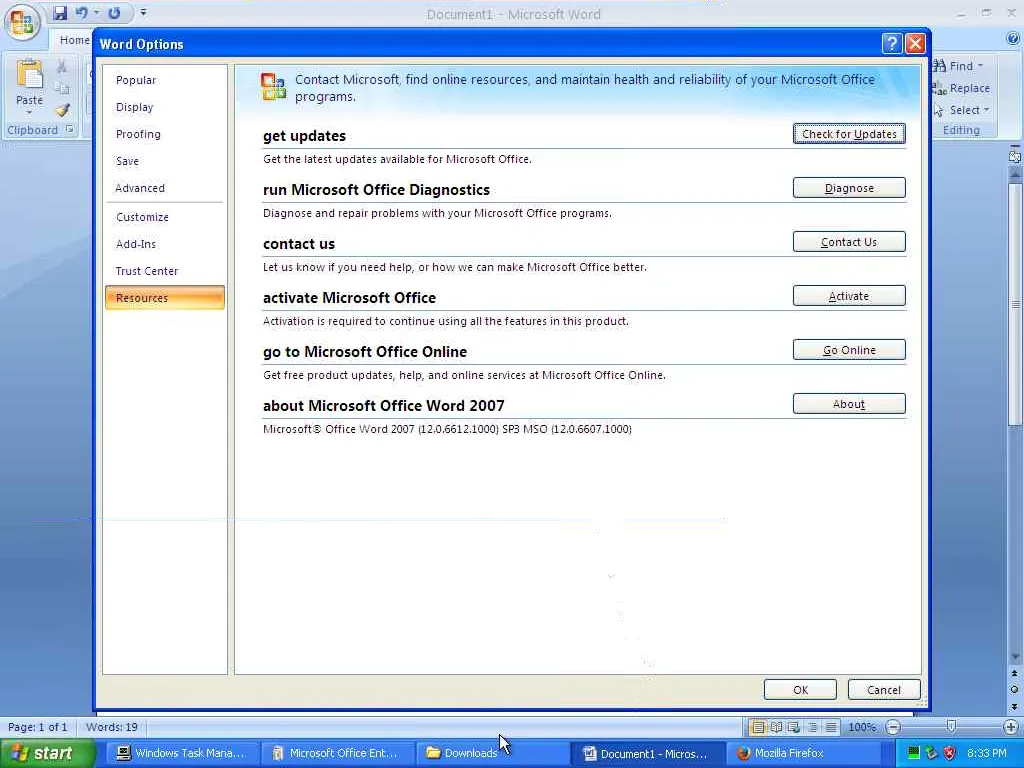The width and height of the screenshot is (1024, 768).
Task: Dismiss dialog with Cancel button
Action: pyautogui.click(x=884, y=690)
